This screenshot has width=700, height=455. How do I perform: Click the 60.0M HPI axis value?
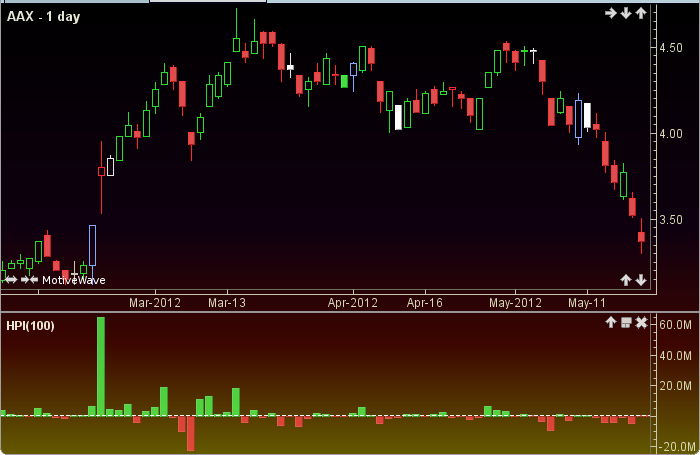pyautogui.click(x=675, y=325)
